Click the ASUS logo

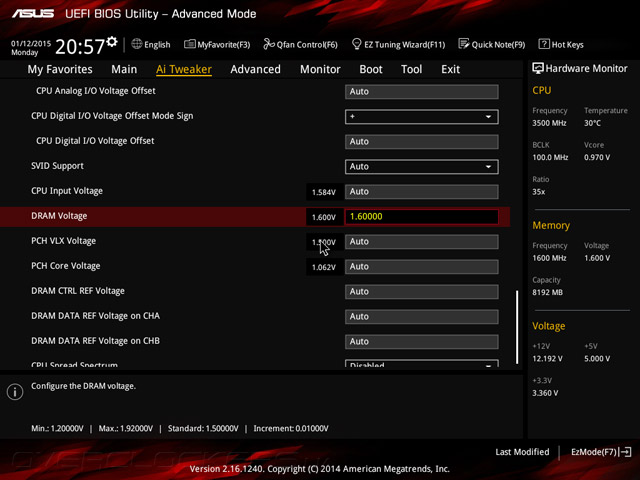tap(33, 14)
